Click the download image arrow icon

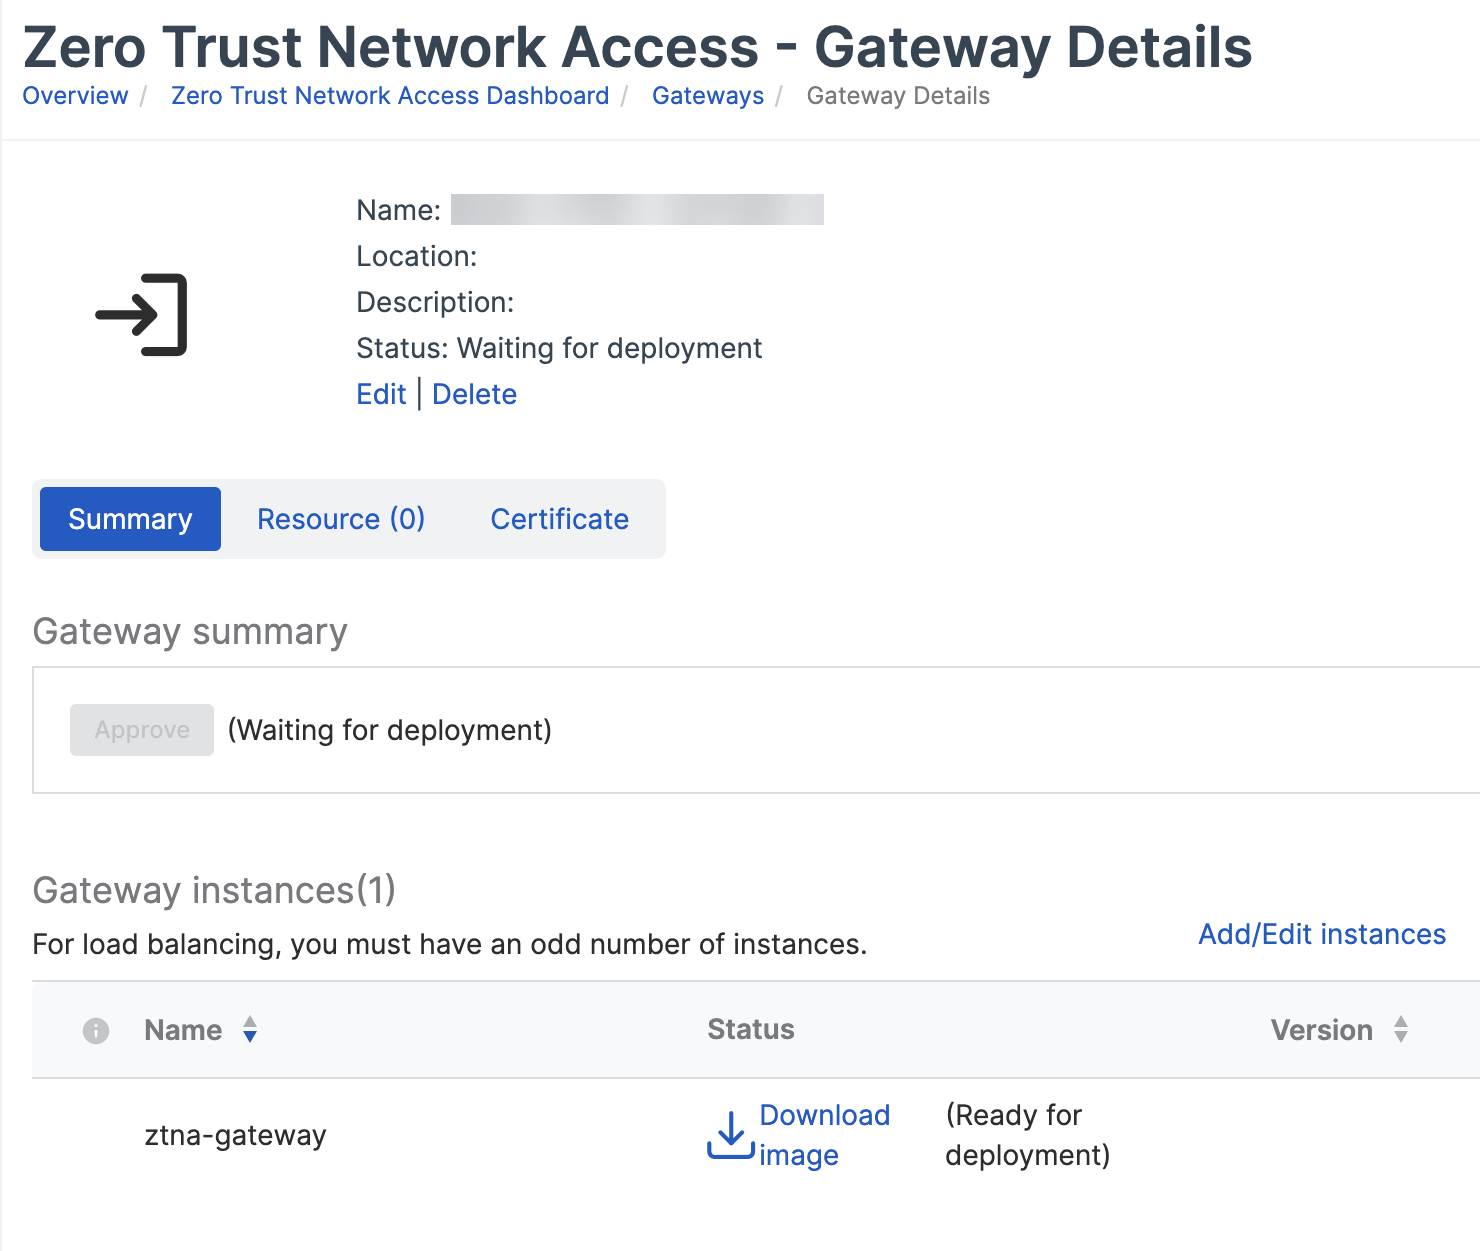(x=730, y=1136)
